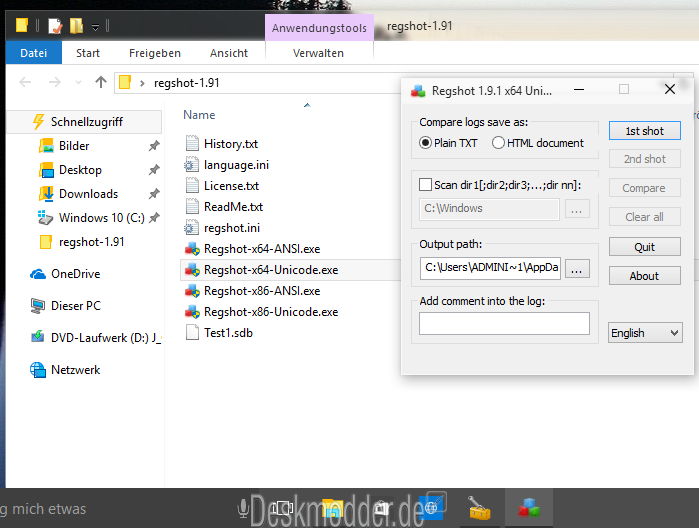Select the Schnellzugriff navigation item
This screenshot has height=528, width=699.
pyautogui.click(x=84, y=122)
